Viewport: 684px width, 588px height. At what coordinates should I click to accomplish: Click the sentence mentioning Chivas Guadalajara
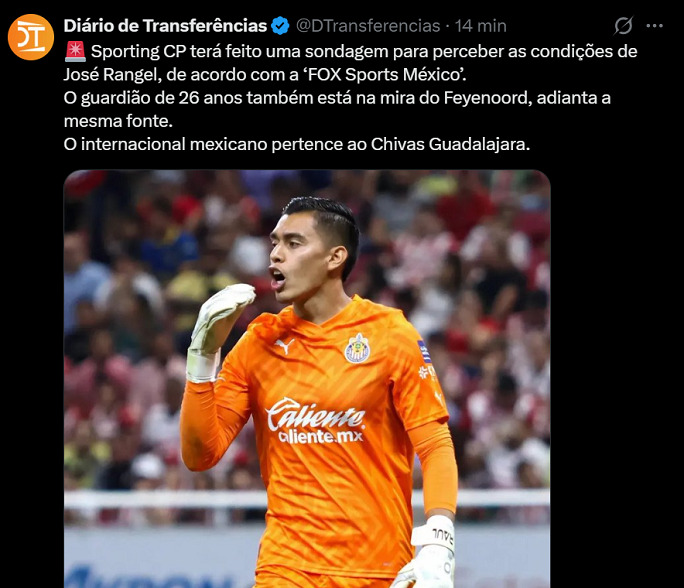point(297,144)
